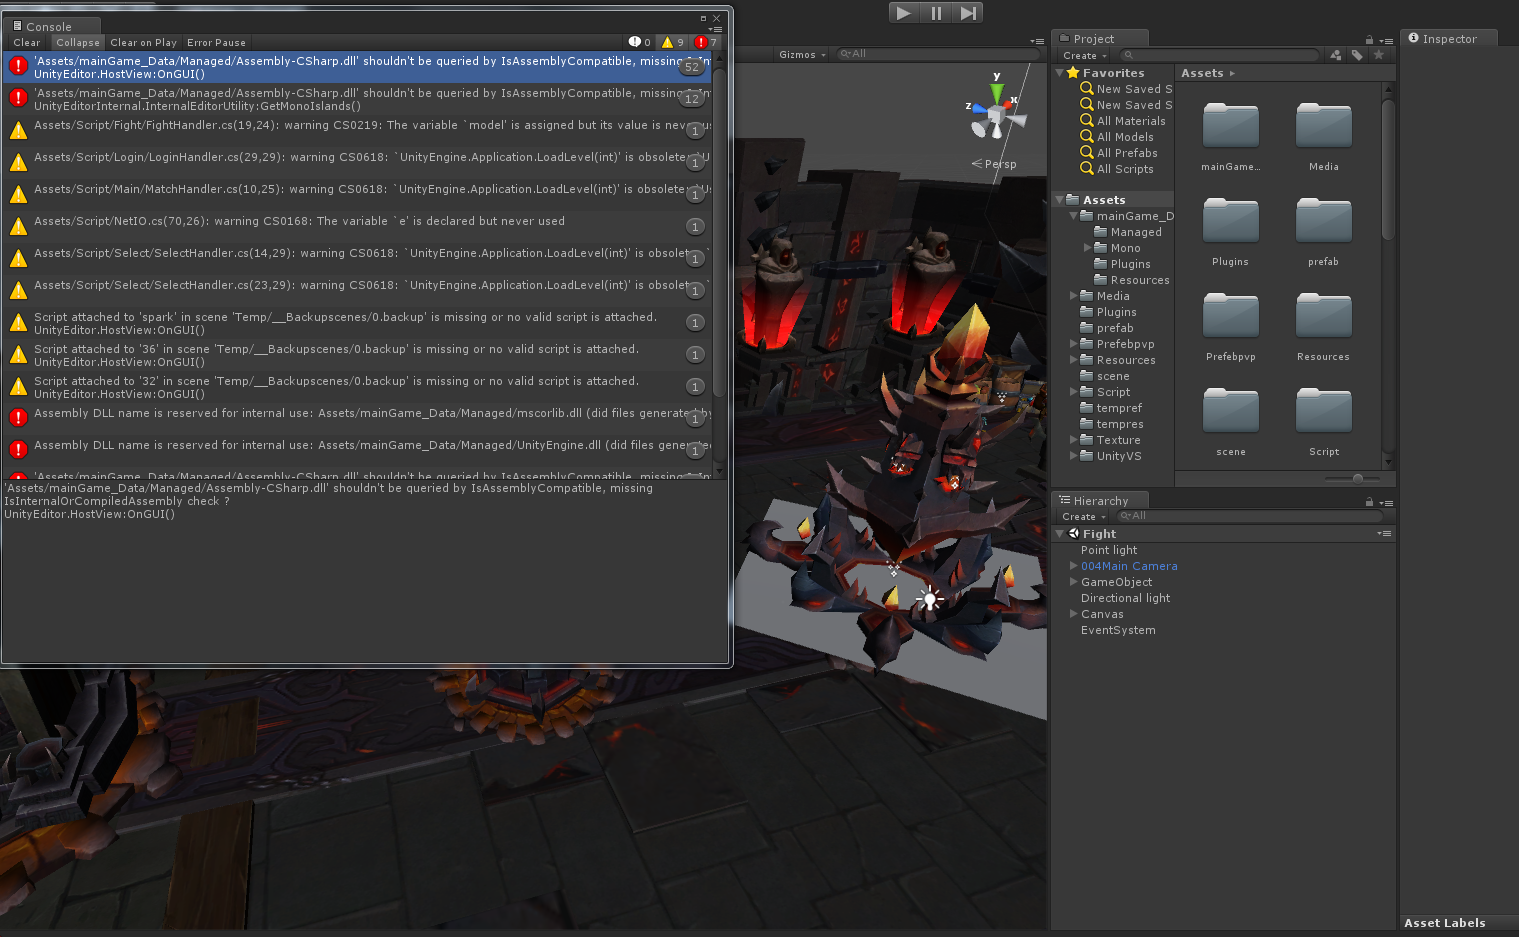Select the LoginHandler.cs CS0618 warning entry

coord(358,162)
